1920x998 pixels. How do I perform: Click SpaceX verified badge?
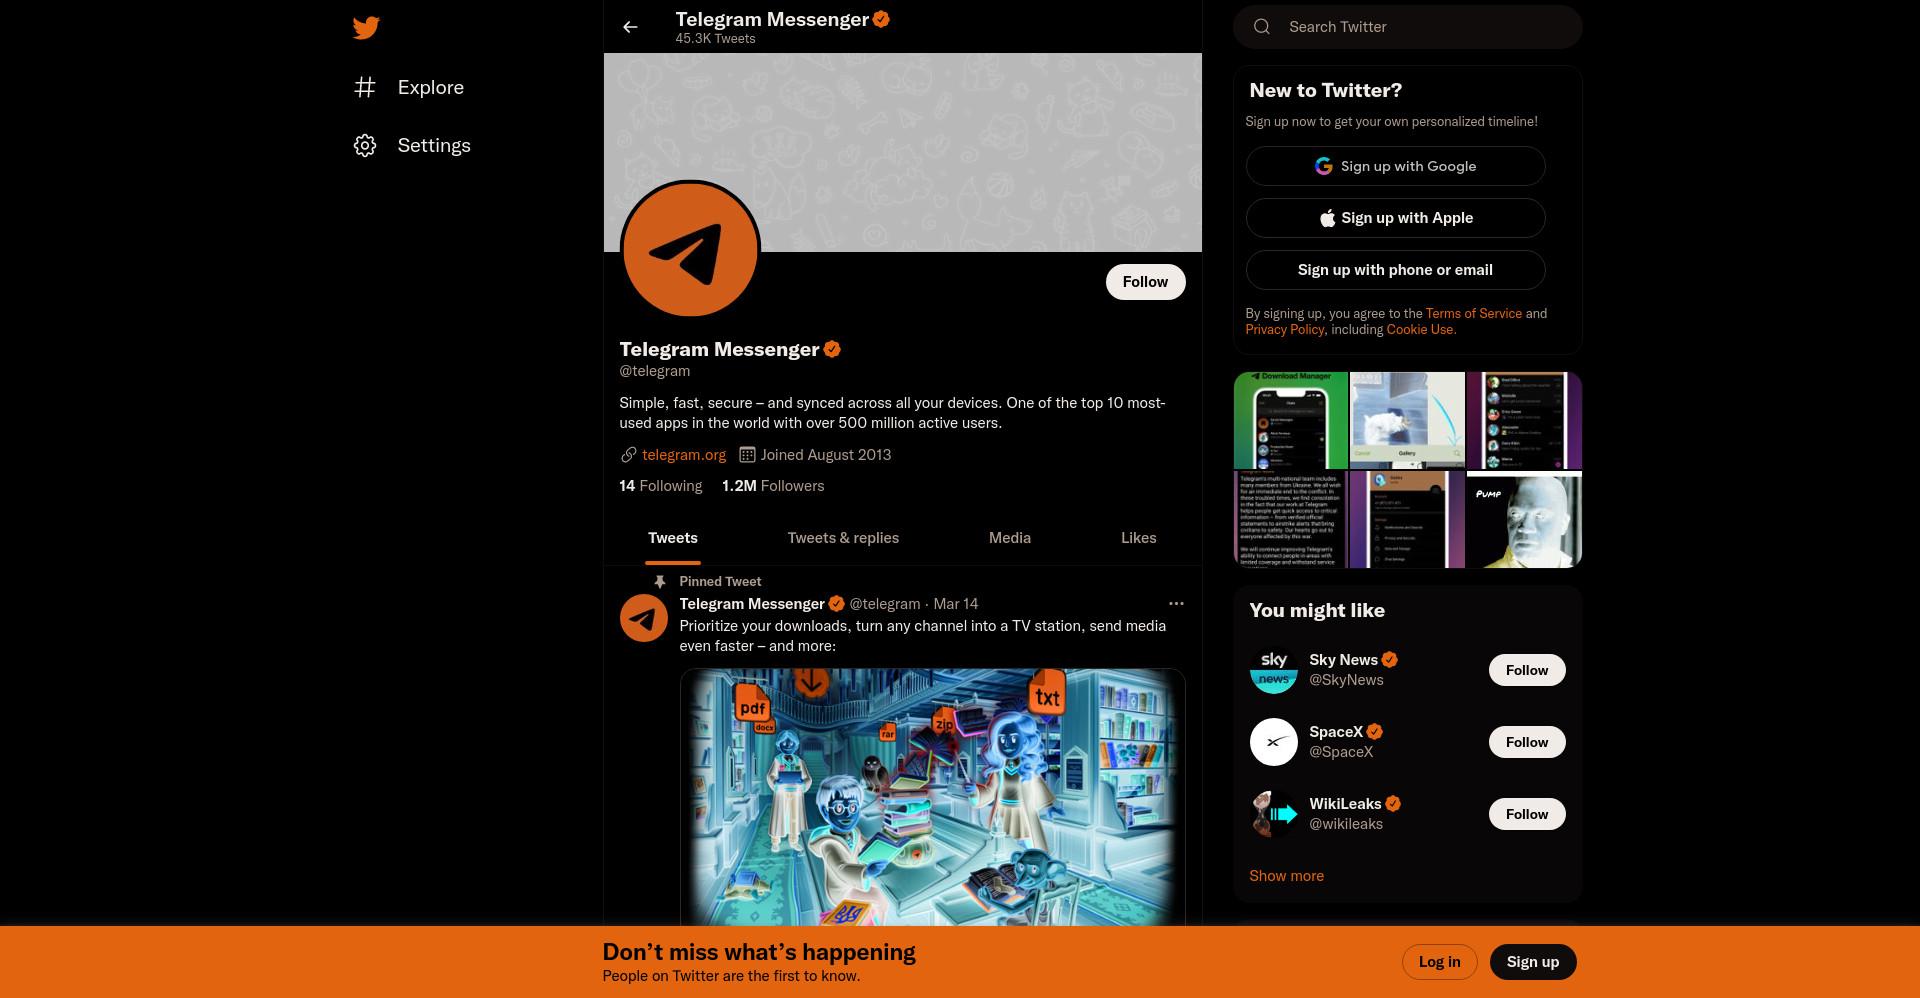point(1375,732)
